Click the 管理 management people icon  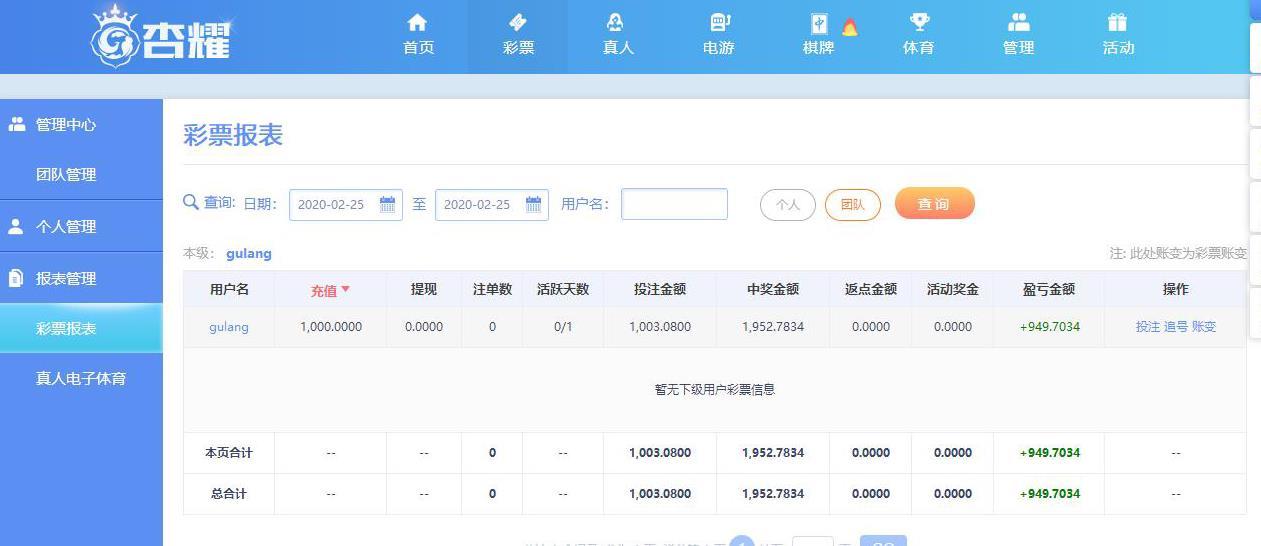[1018, 23]
